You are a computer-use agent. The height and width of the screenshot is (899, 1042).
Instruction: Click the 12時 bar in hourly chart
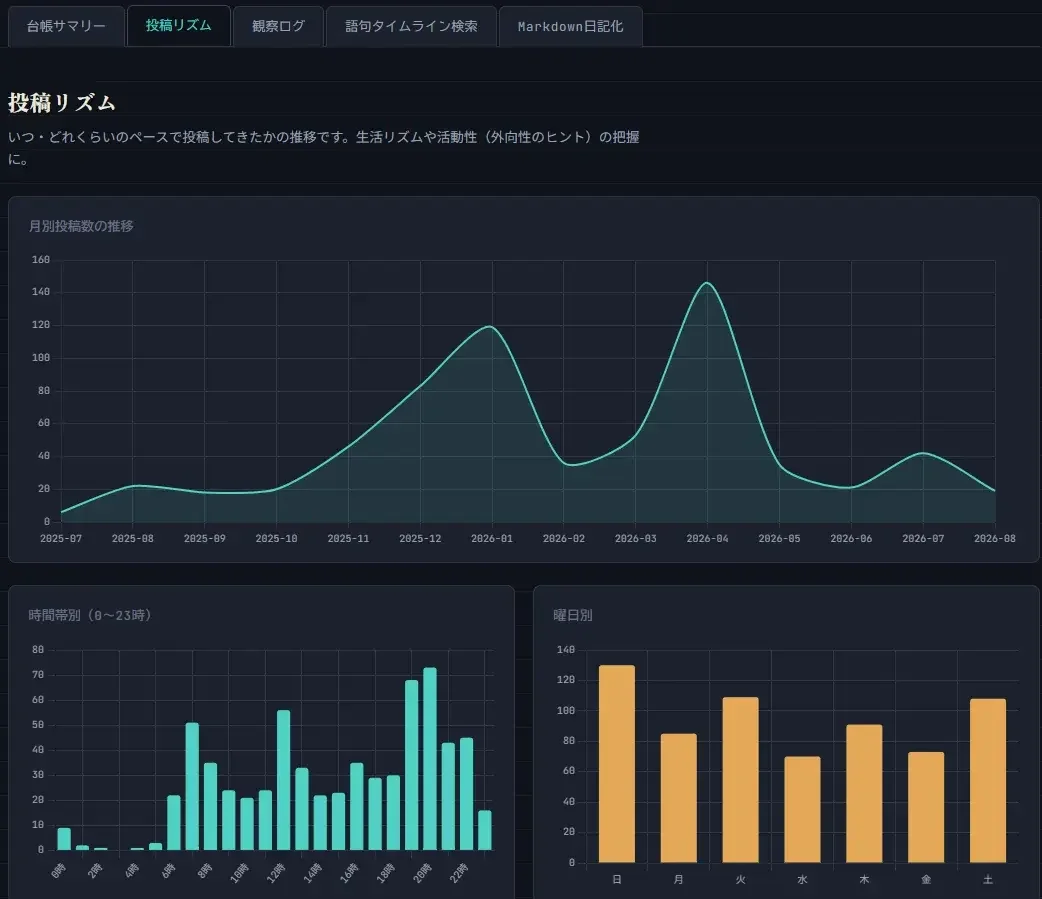[284, 780]
